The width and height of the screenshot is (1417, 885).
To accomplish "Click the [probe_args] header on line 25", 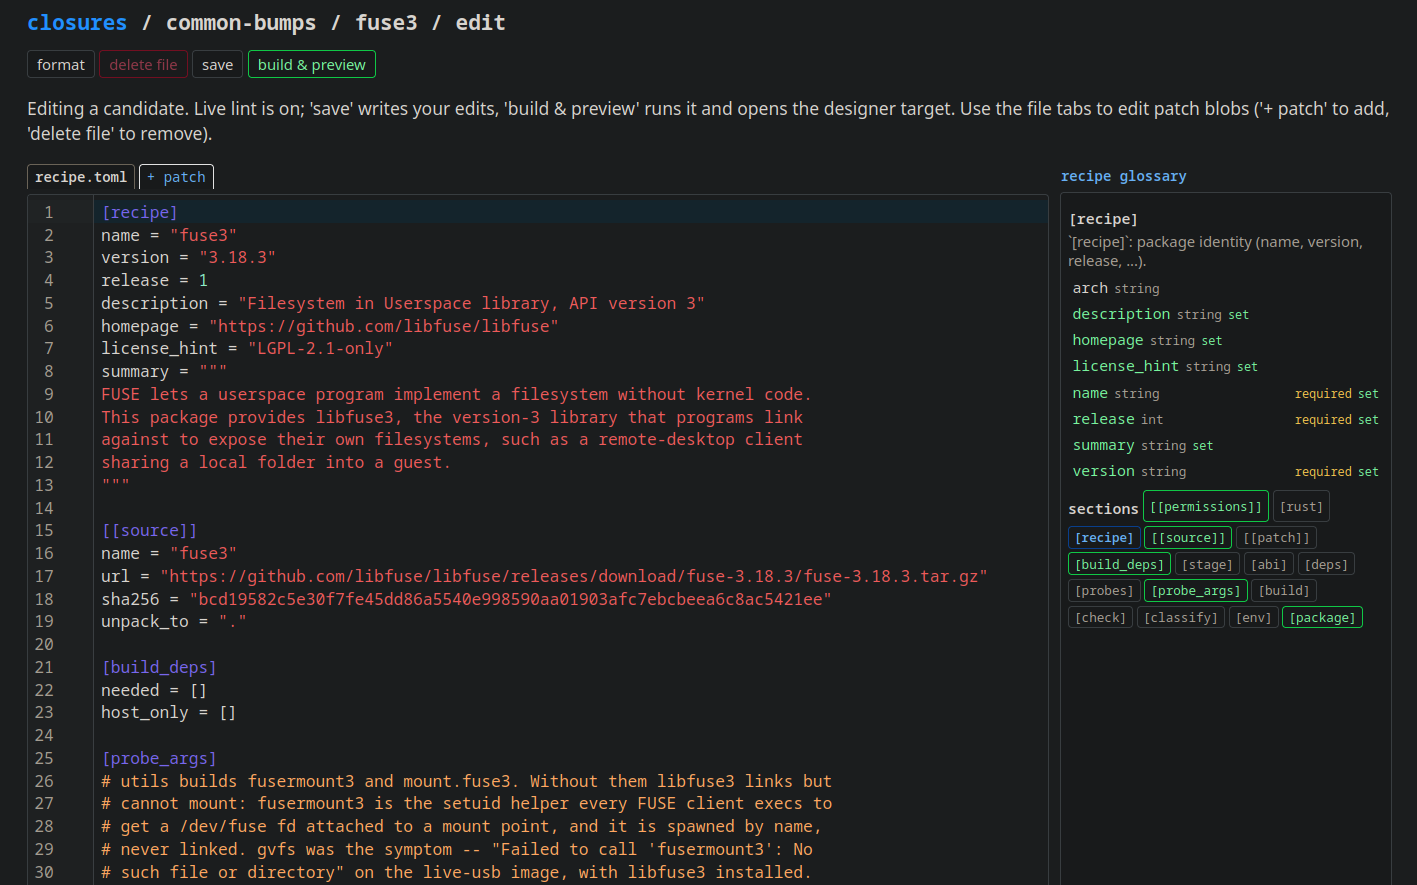I will click(159, 758).
